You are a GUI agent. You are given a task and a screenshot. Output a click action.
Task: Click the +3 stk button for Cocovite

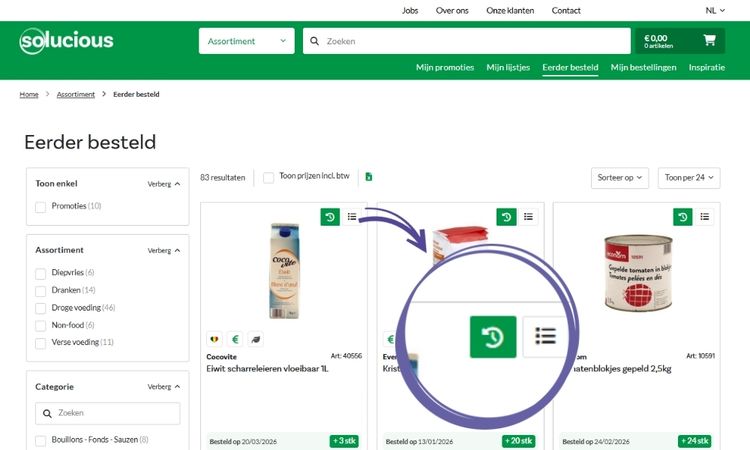pyautogui.click(x=346, y=441)
